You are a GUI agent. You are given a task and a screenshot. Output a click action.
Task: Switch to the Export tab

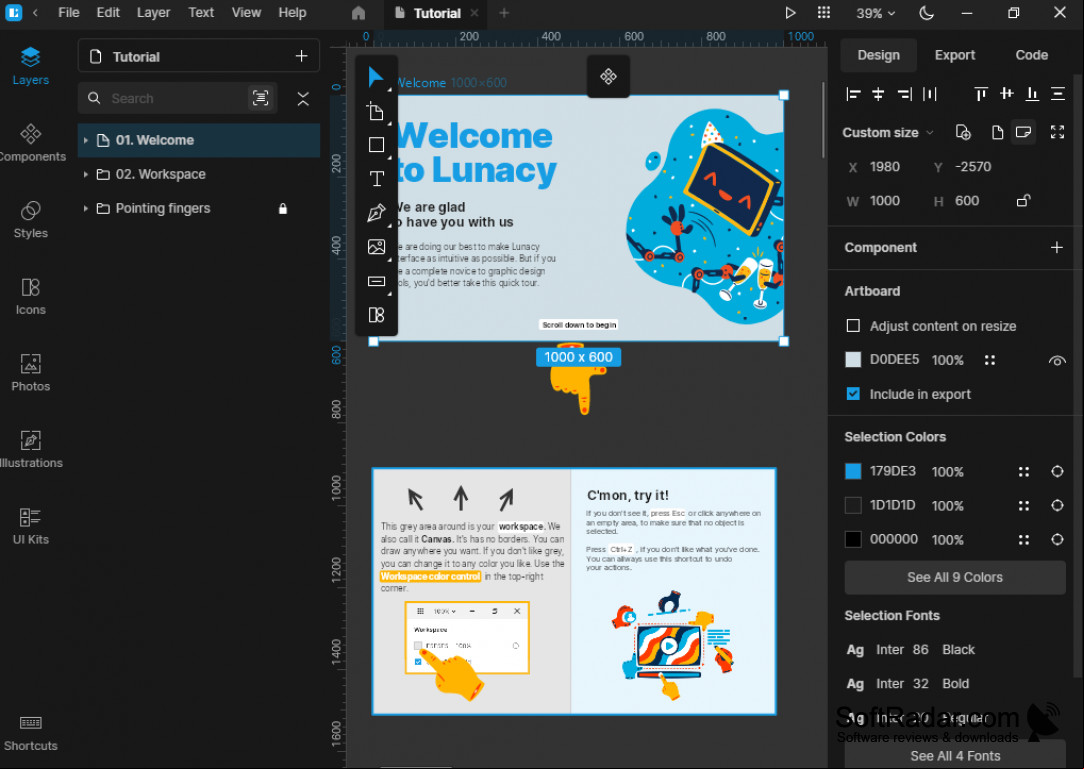coord(955,55)
